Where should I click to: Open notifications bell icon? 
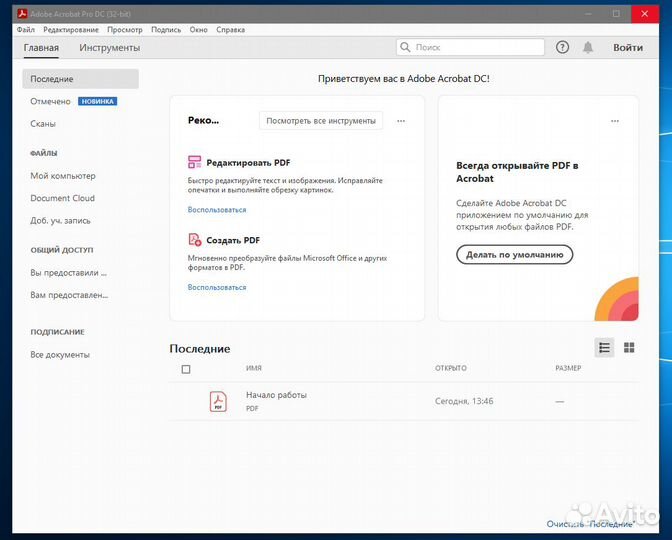point(588,47)
